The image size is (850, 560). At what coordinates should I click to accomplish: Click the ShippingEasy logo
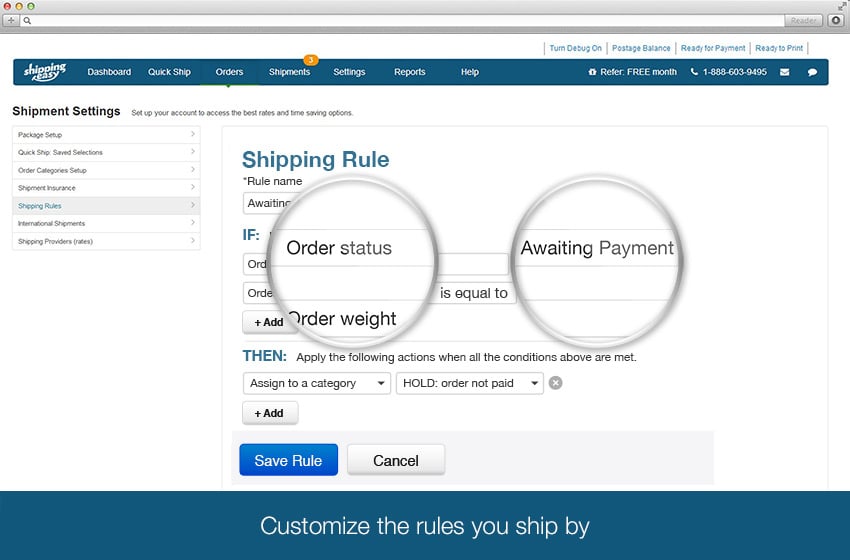pyautogui.click(x=45, y=71)
